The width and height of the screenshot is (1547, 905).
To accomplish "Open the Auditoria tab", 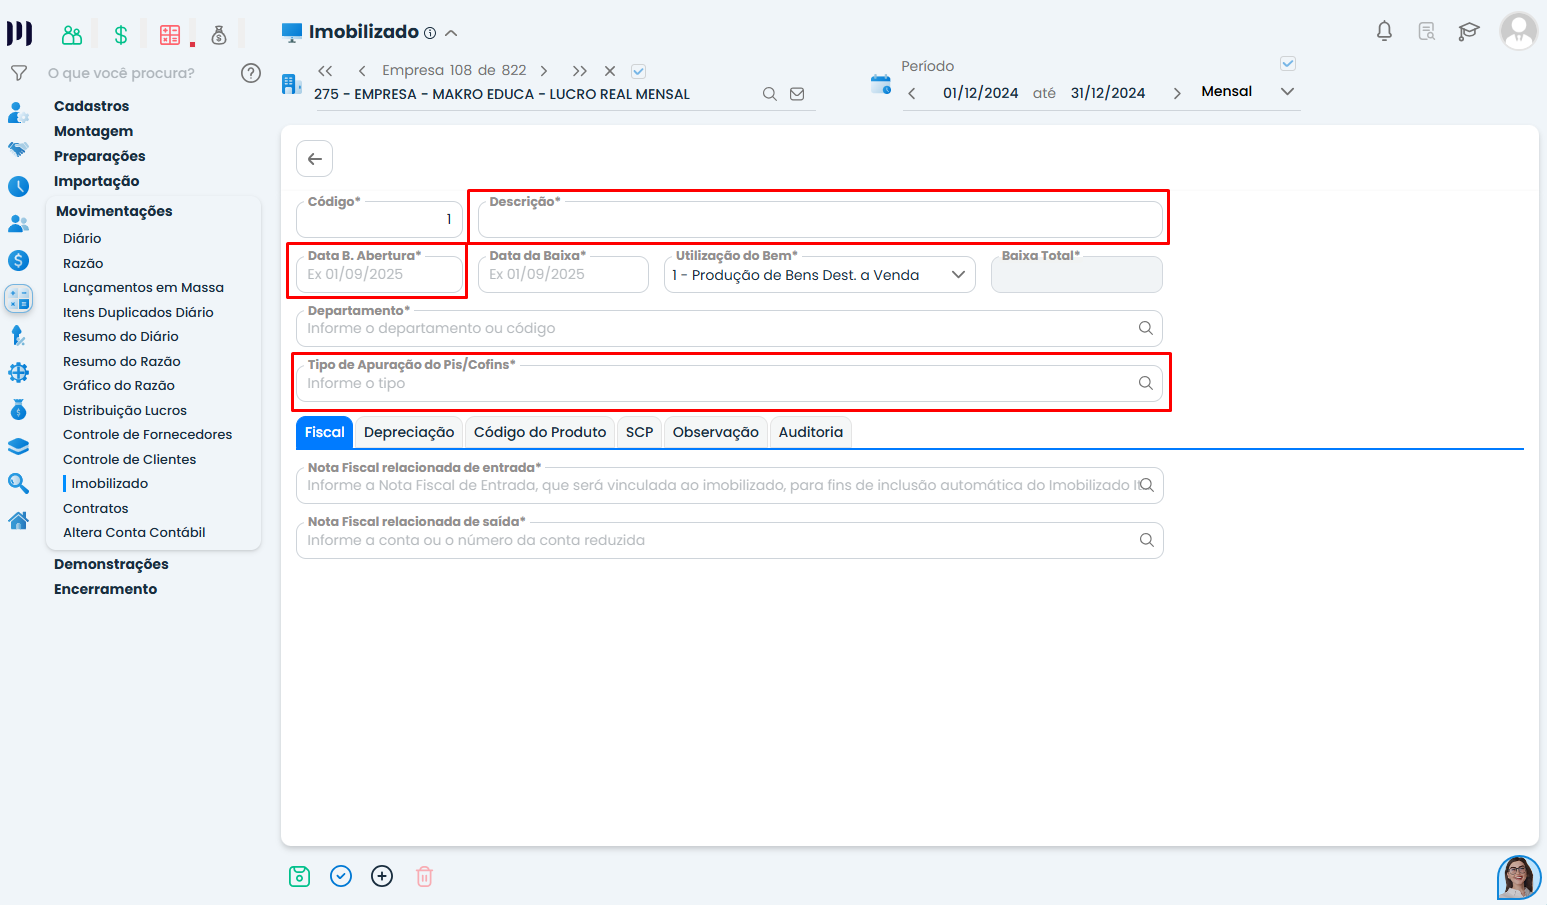I will (x=810, y=432).
